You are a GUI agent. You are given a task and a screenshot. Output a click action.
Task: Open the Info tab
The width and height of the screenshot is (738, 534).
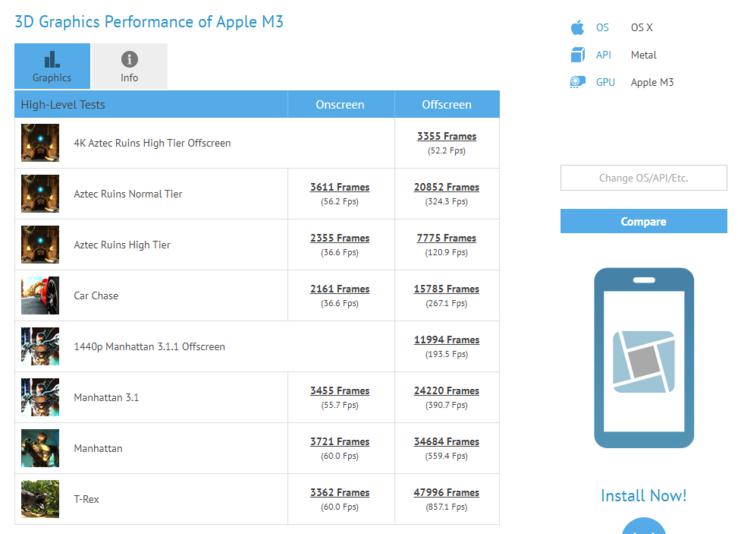129,66
